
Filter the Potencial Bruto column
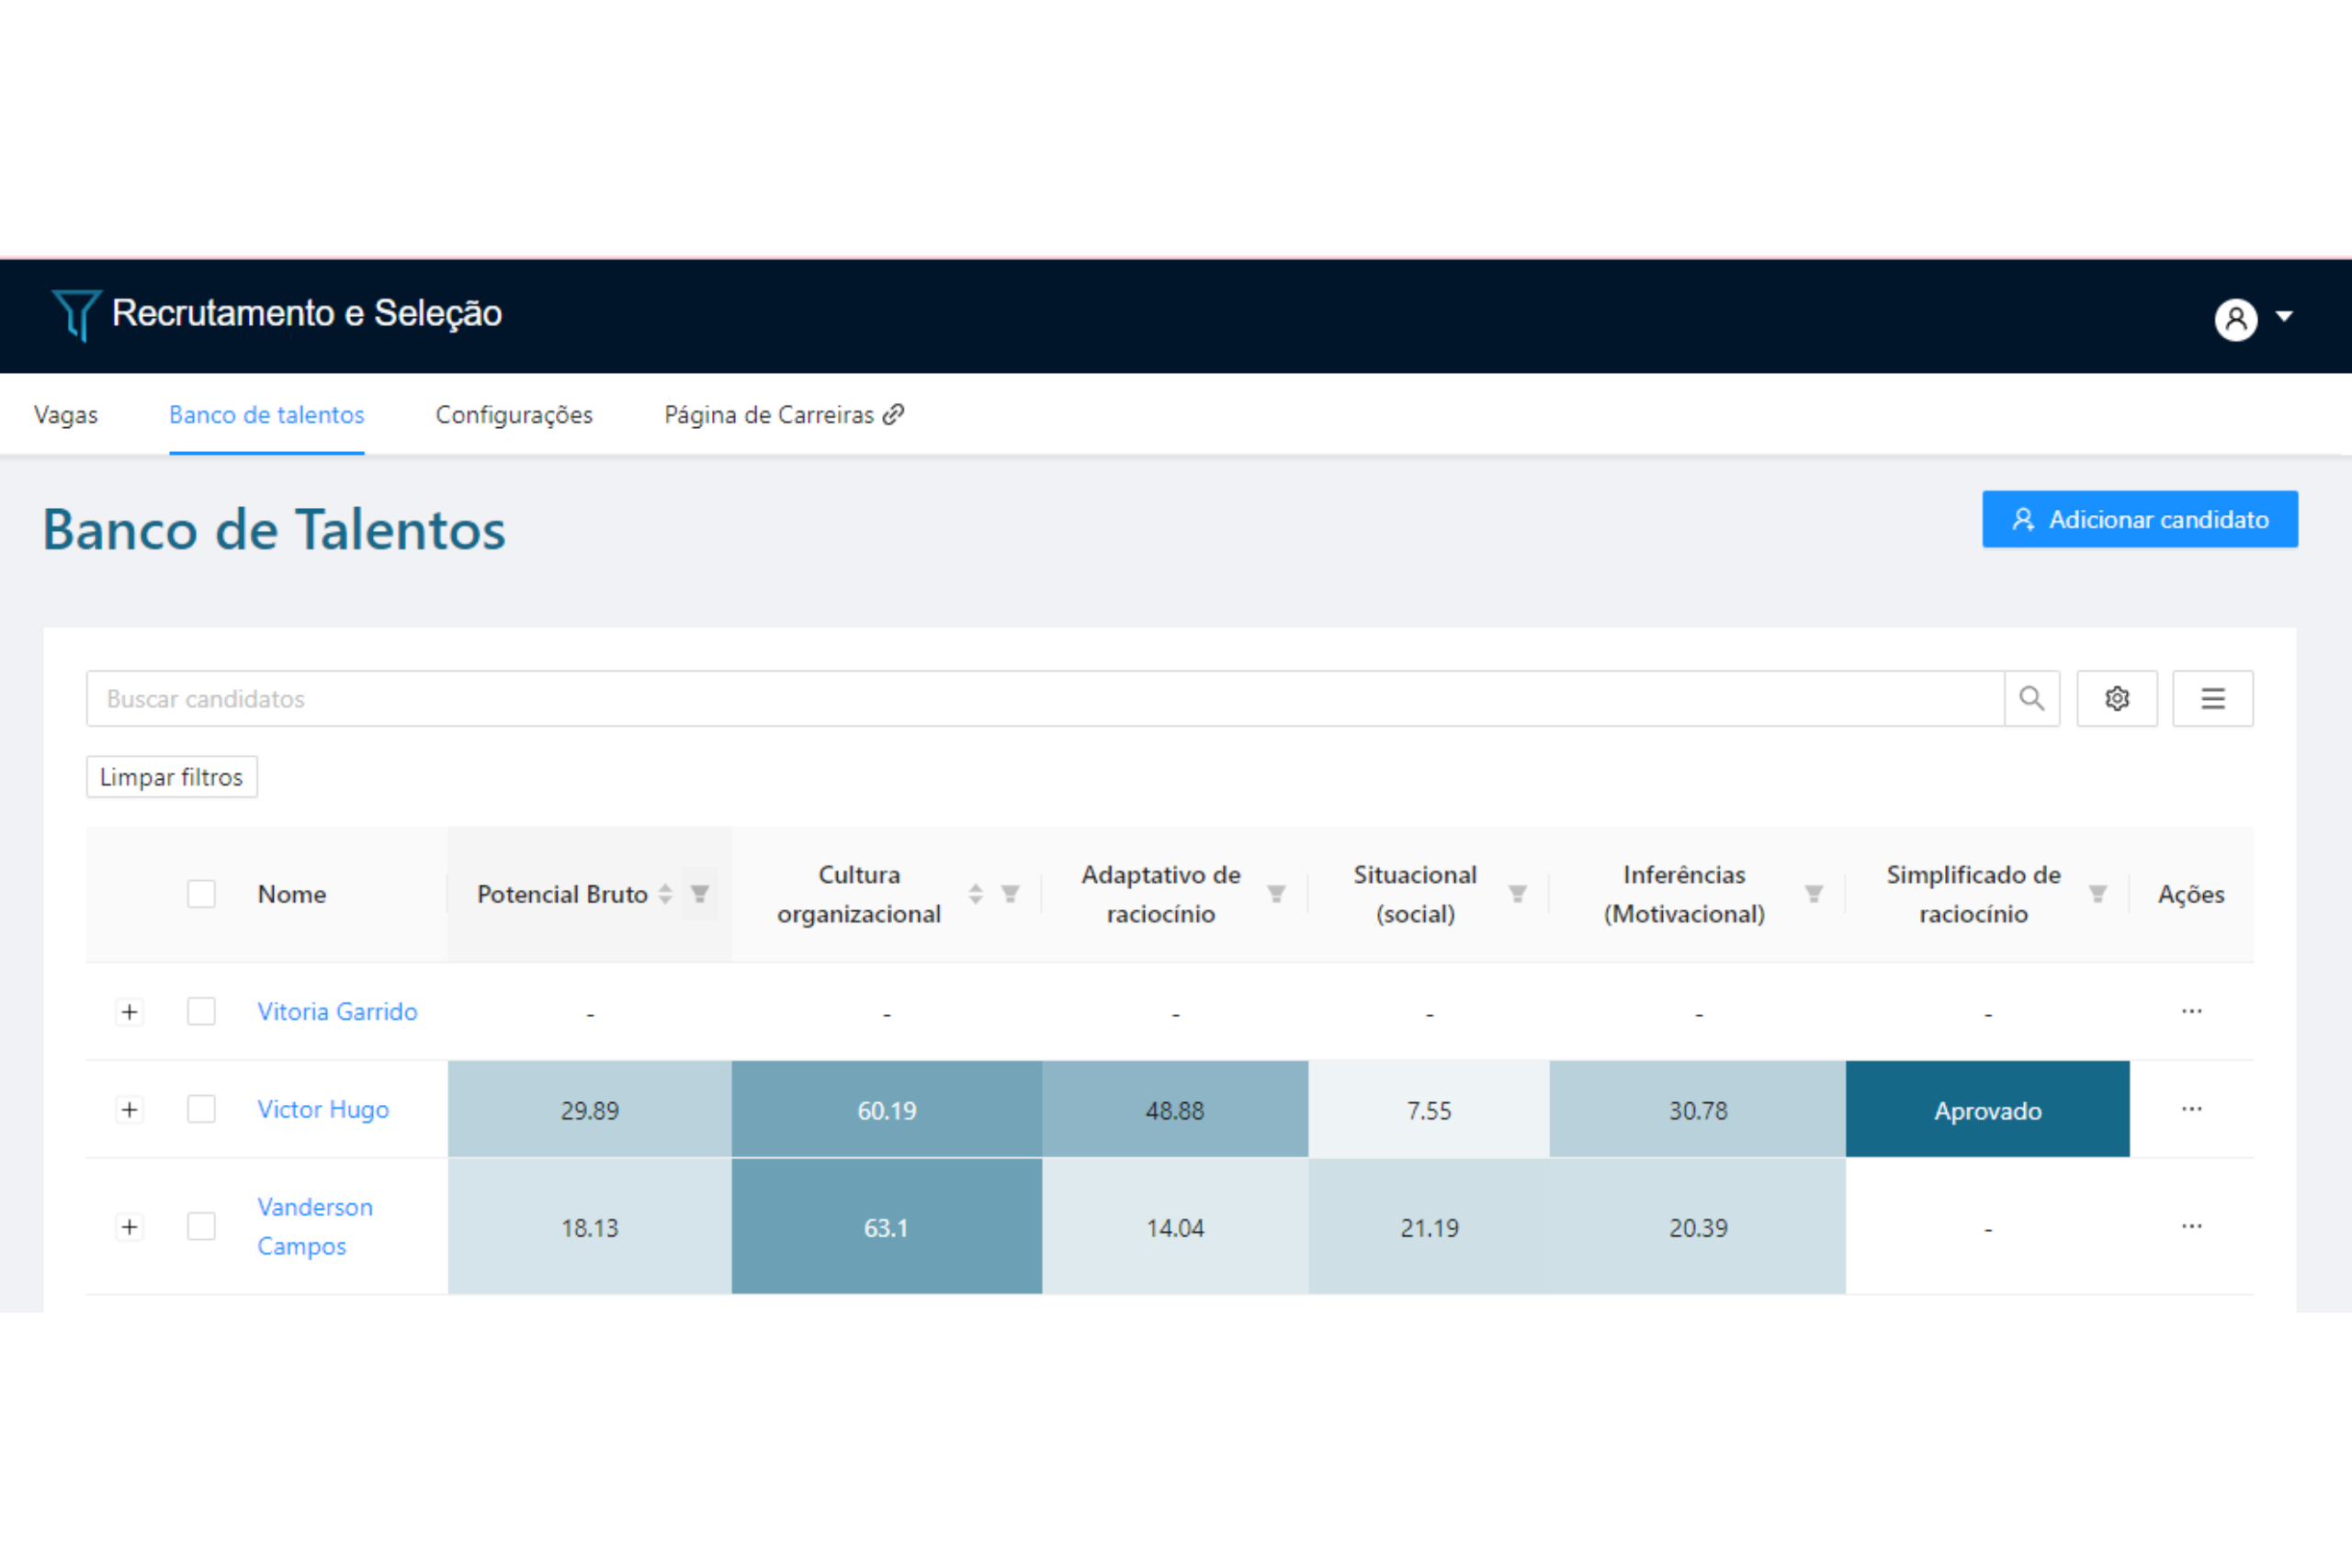tap(700, 893)
